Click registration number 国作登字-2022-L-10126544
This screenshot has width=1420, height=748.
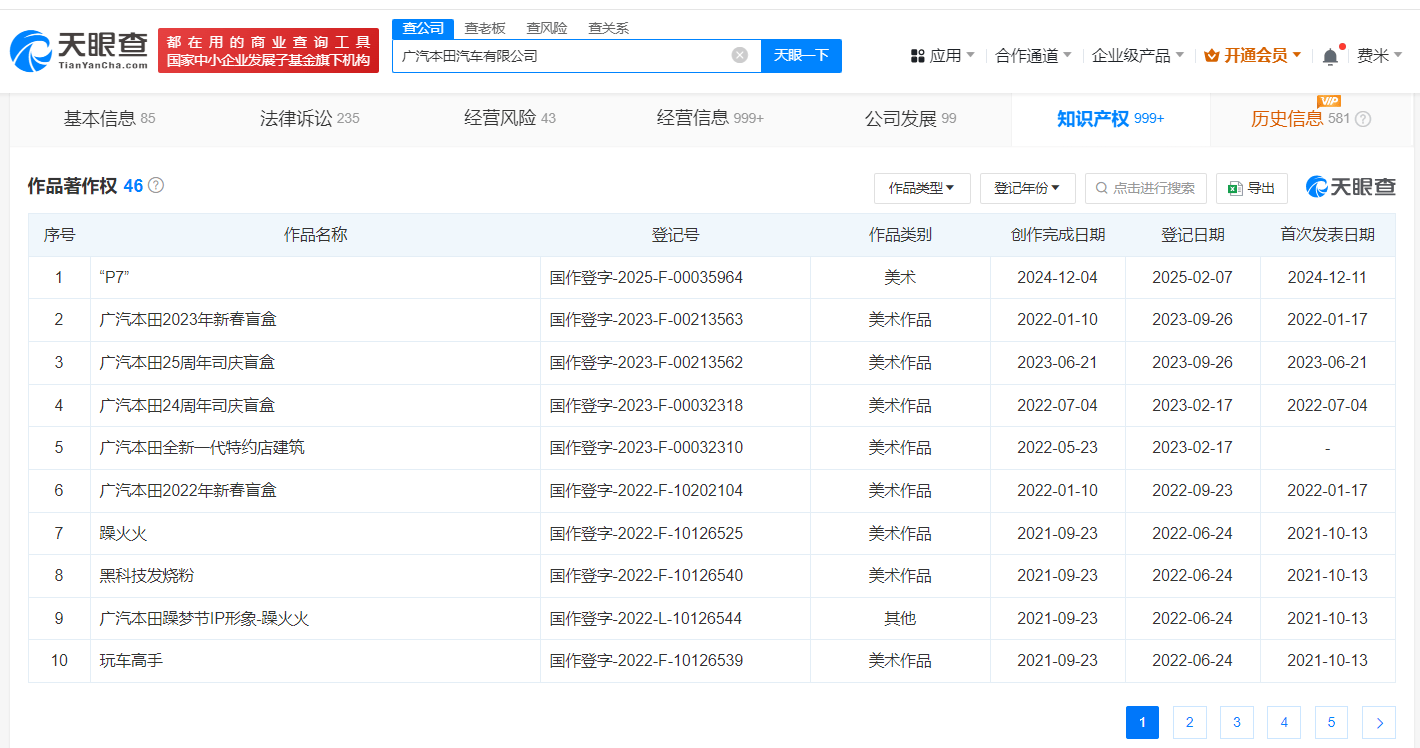click(x=646, y=618)
